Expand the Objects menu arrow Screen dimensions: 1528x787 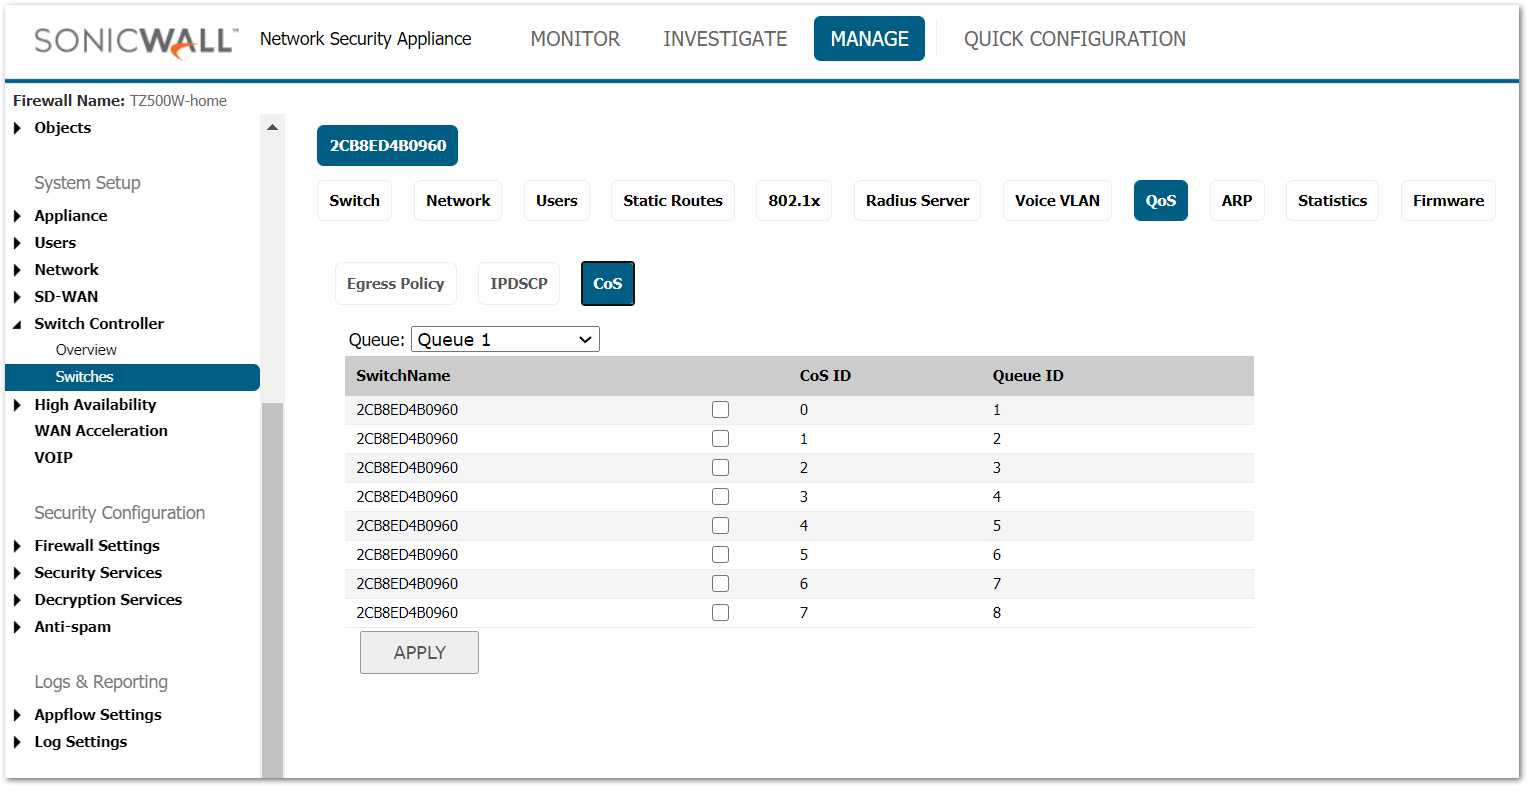click(x=17, y=128)
